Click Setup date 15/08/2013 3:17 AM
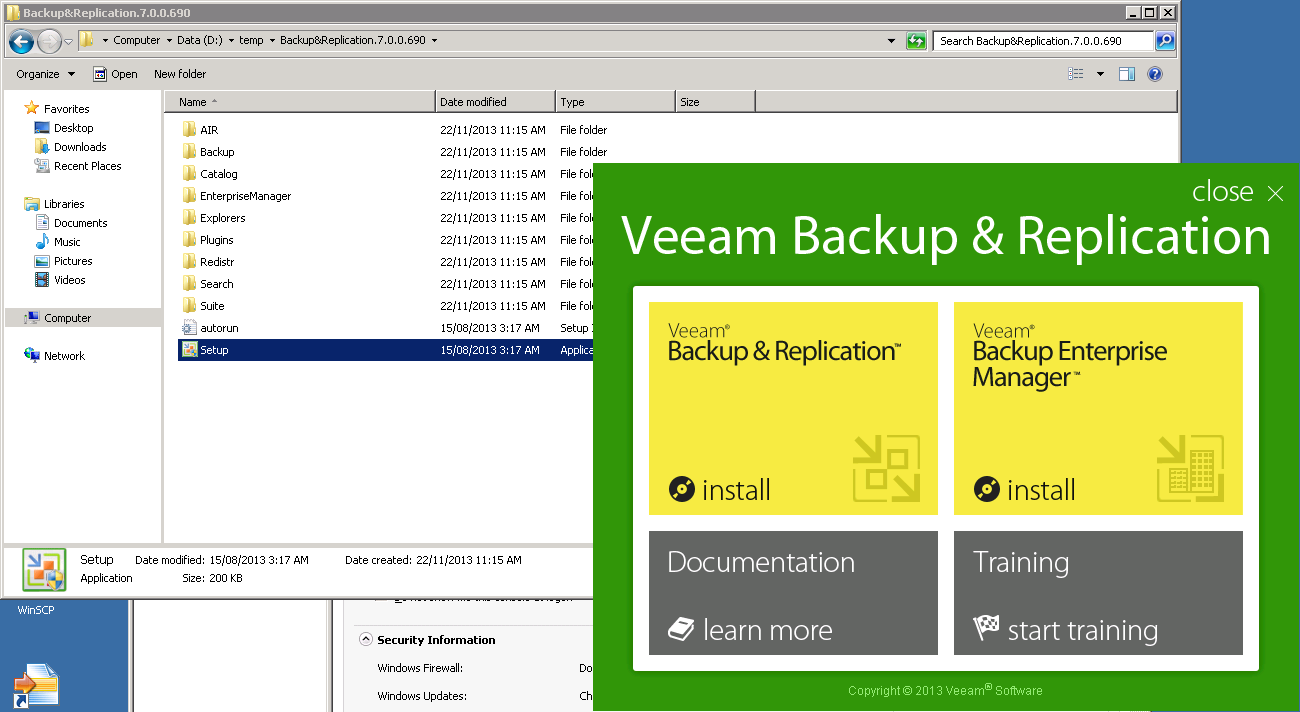Image resolution: width=1300 pixels, height=712 pixels. 490,350
